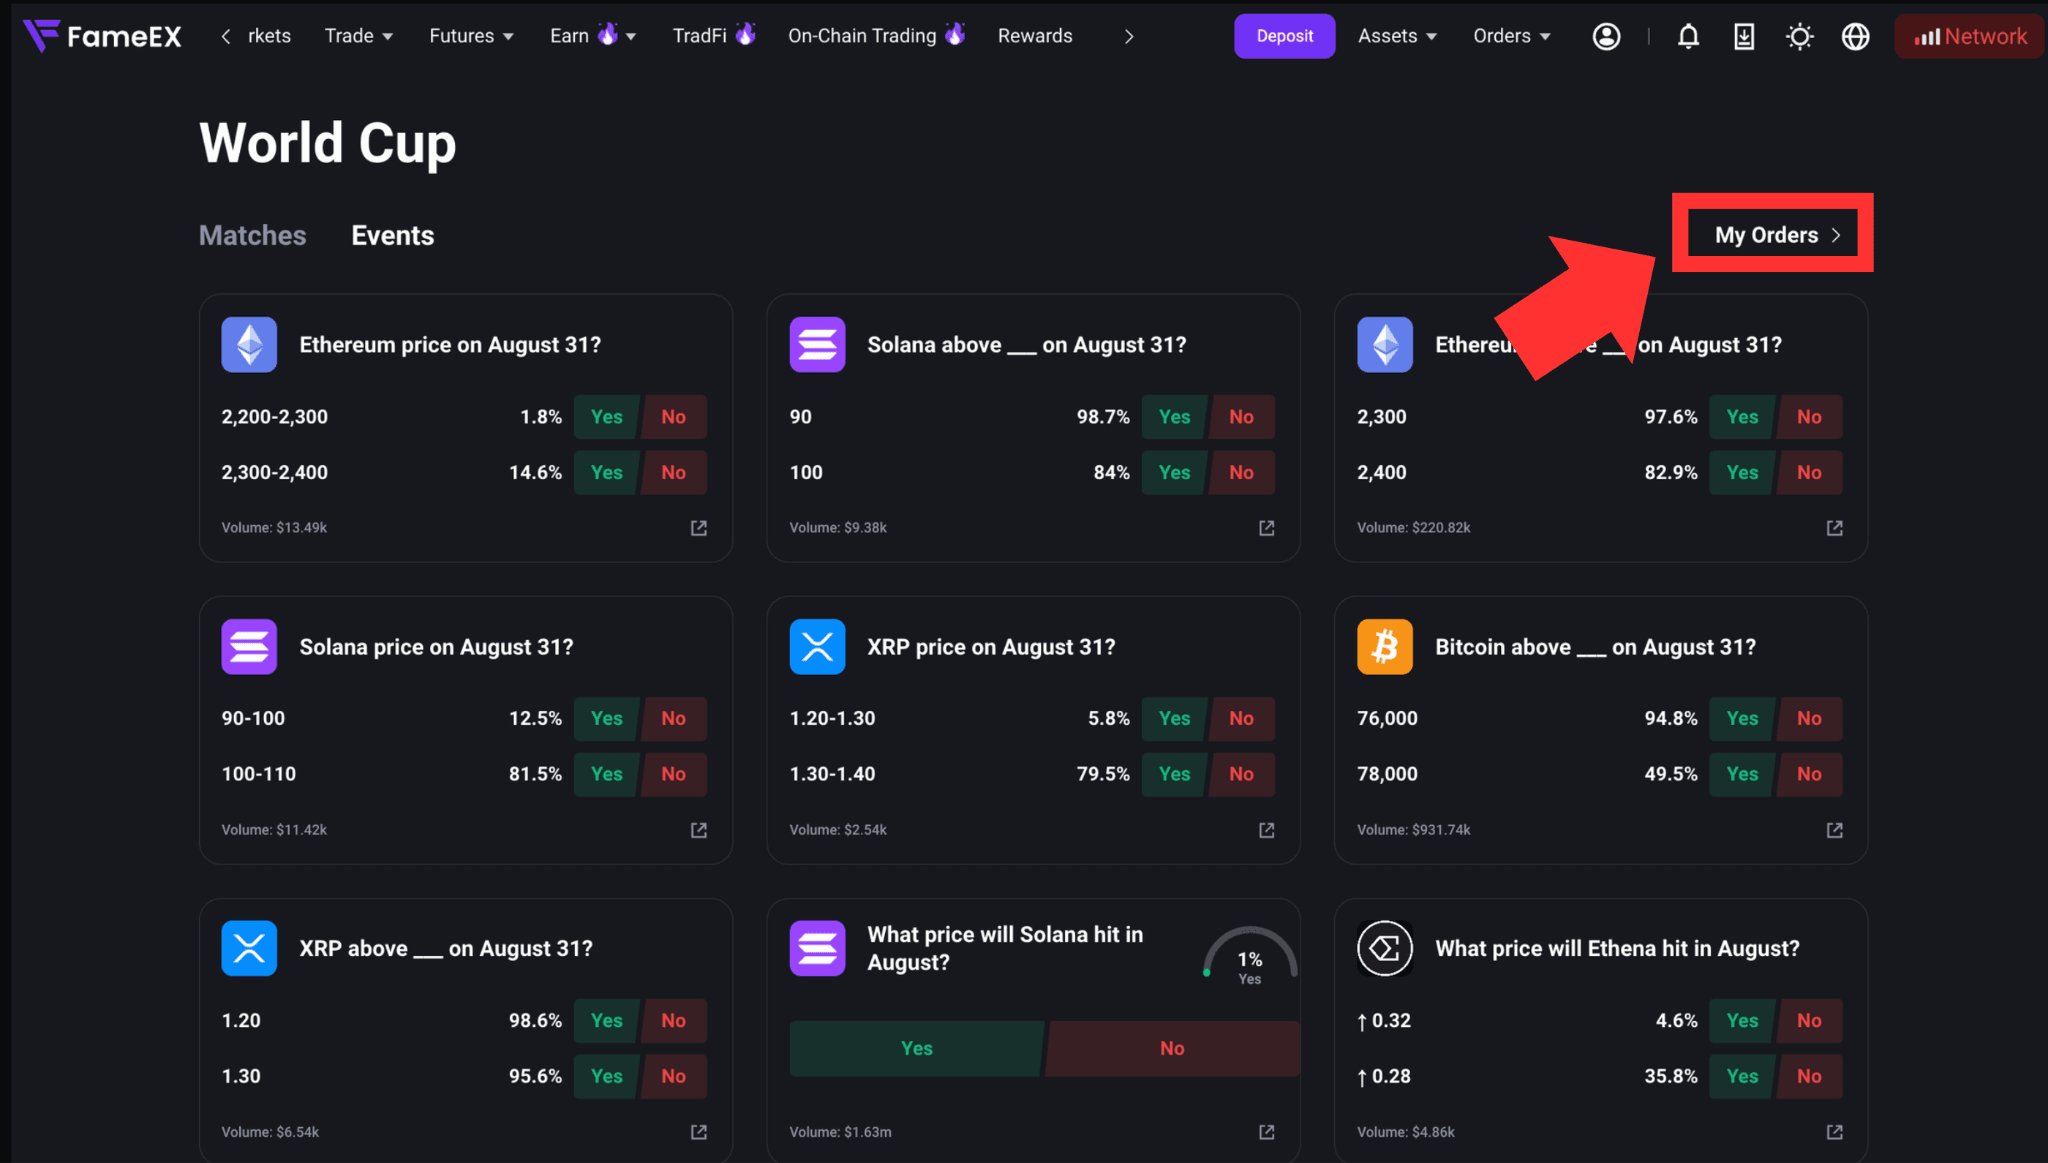This screenshot has height=1163, width=2048.
Task: Select Yes for Bitcoin above 76,000
Action: click(x=1743, y=719)
